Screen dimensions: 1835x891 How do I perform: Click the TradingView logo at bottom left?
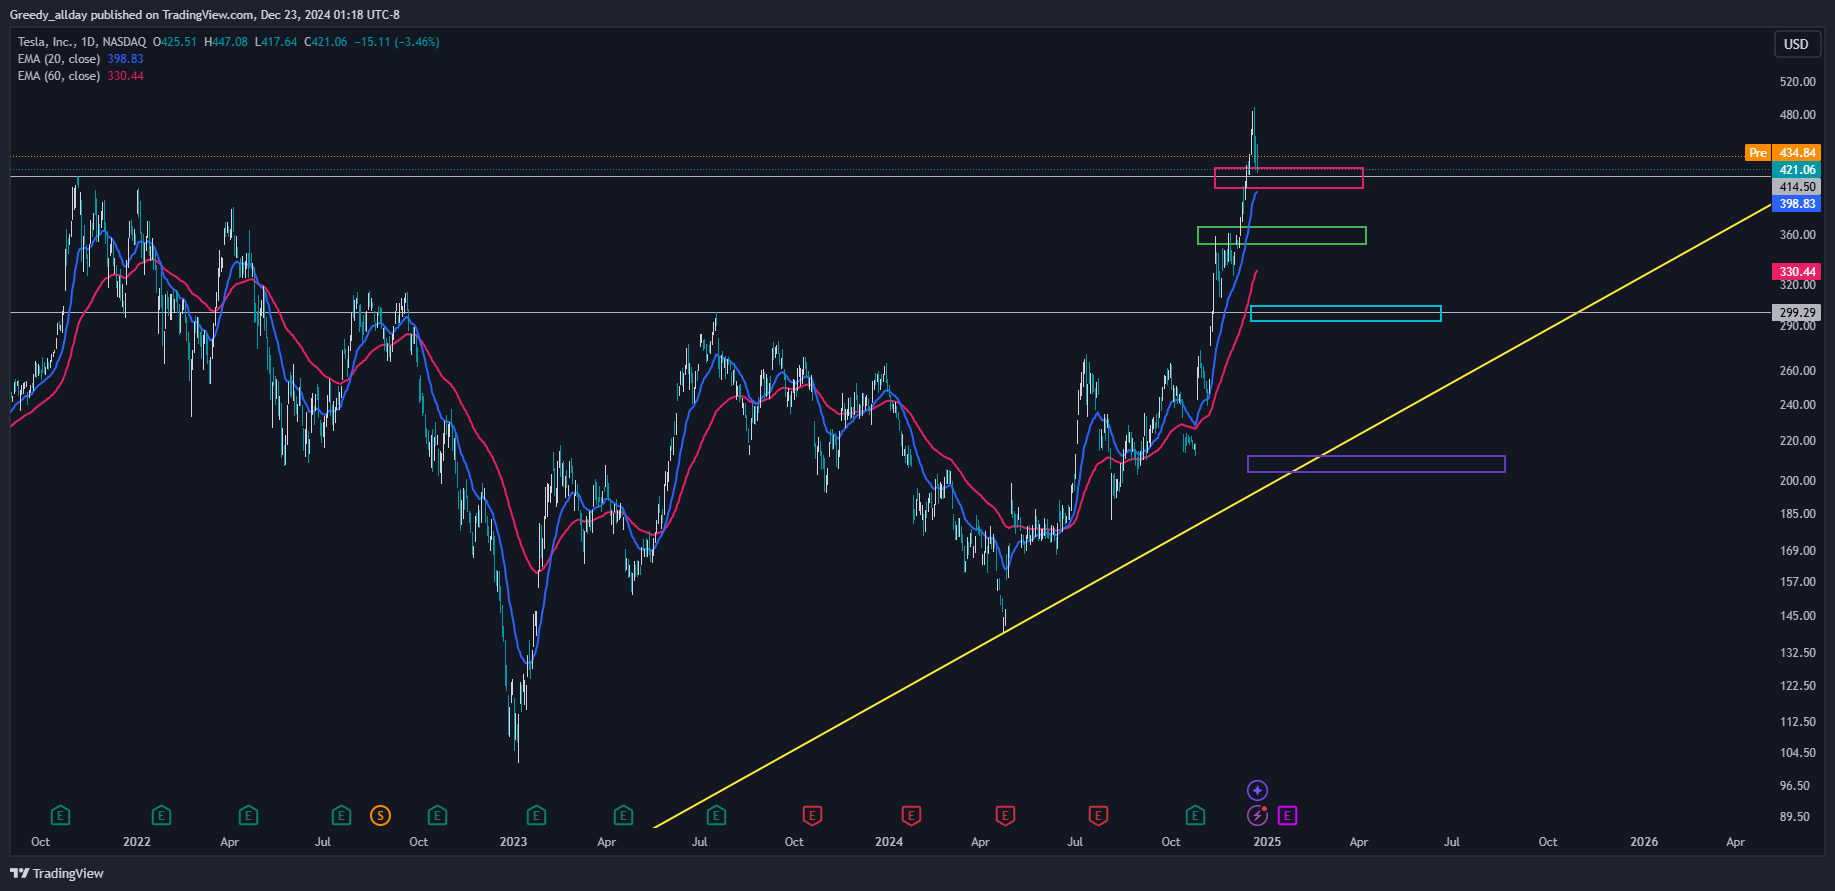point(57,873)
